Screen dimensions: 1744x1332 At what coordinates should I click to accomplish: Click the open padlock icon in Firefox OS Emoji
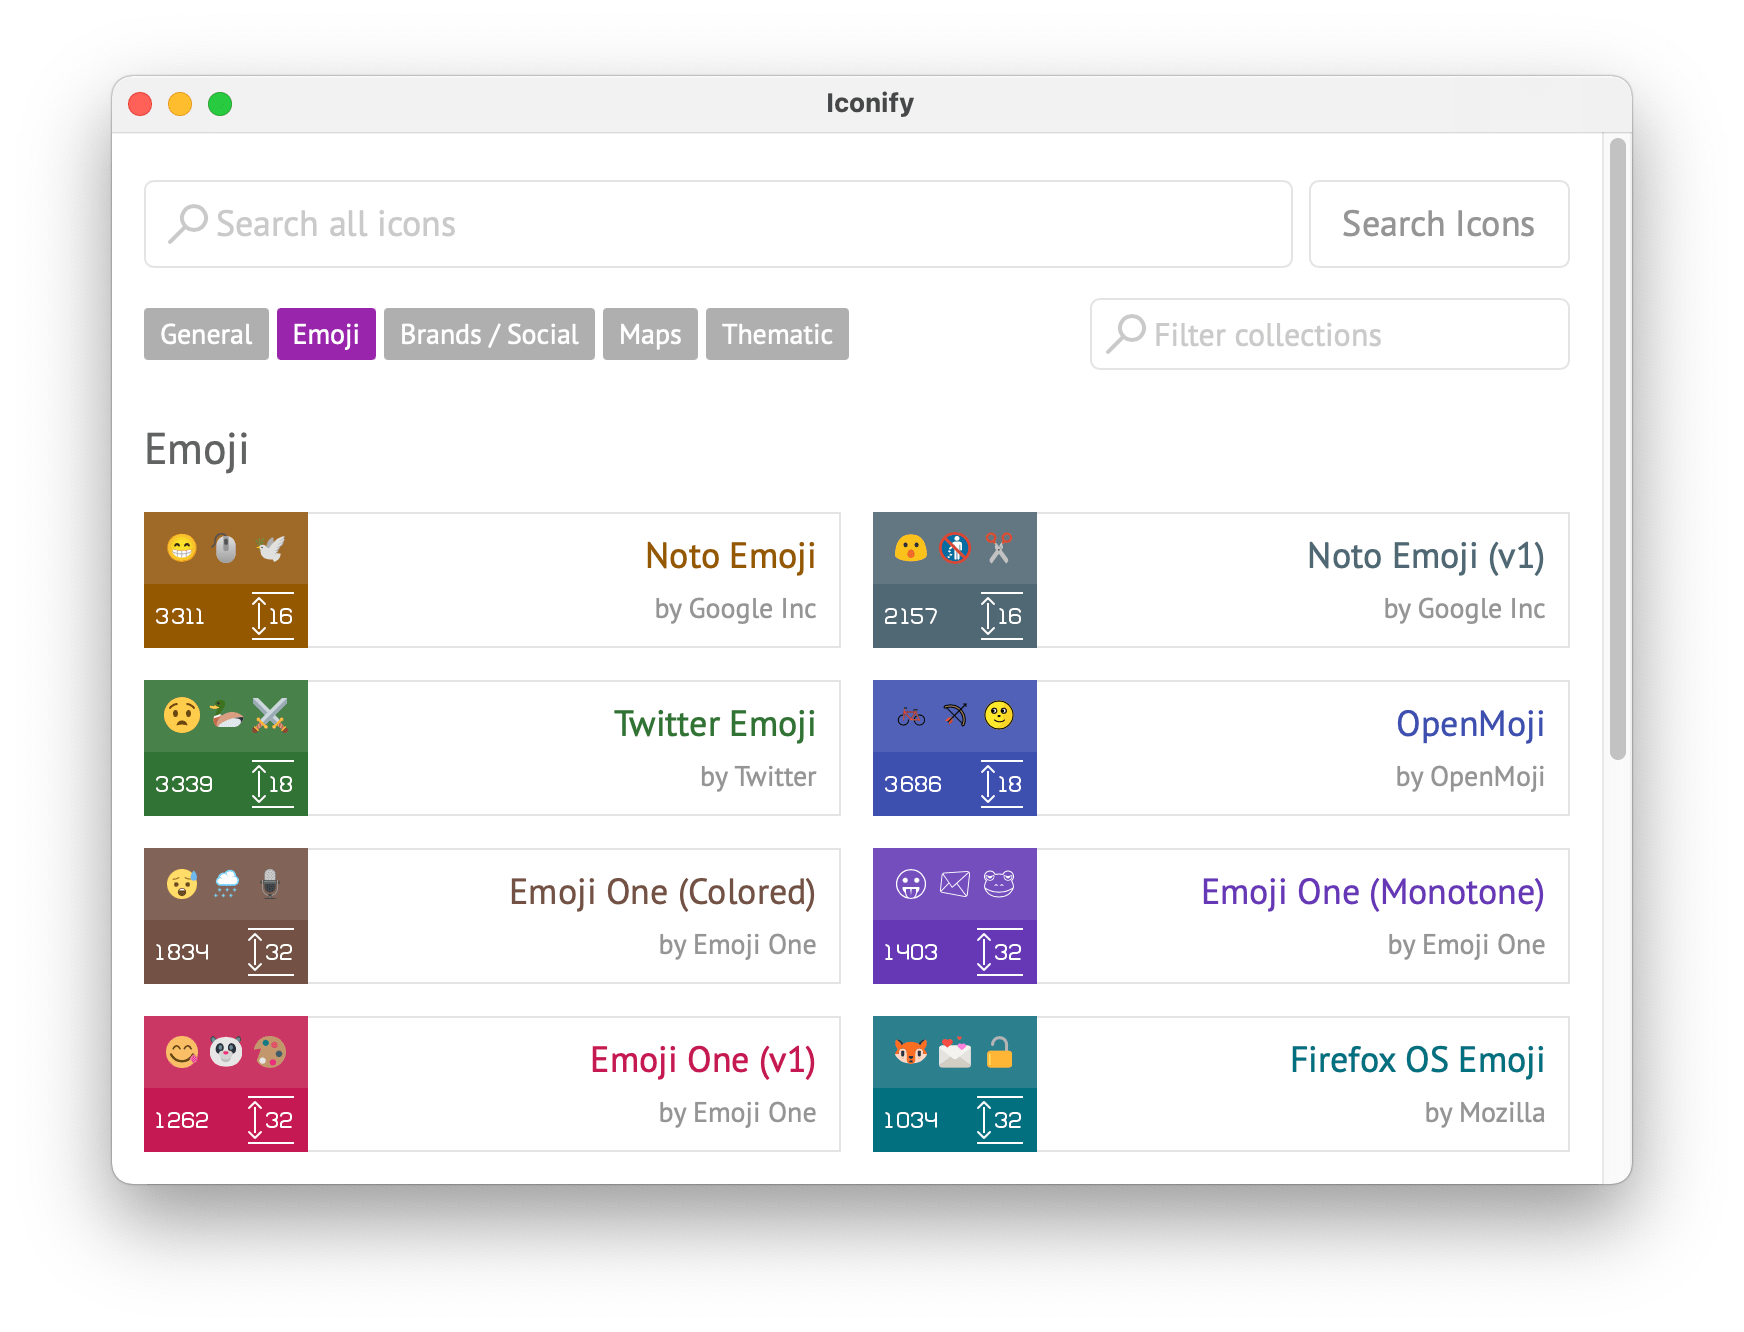click(x=998, y=1052)
